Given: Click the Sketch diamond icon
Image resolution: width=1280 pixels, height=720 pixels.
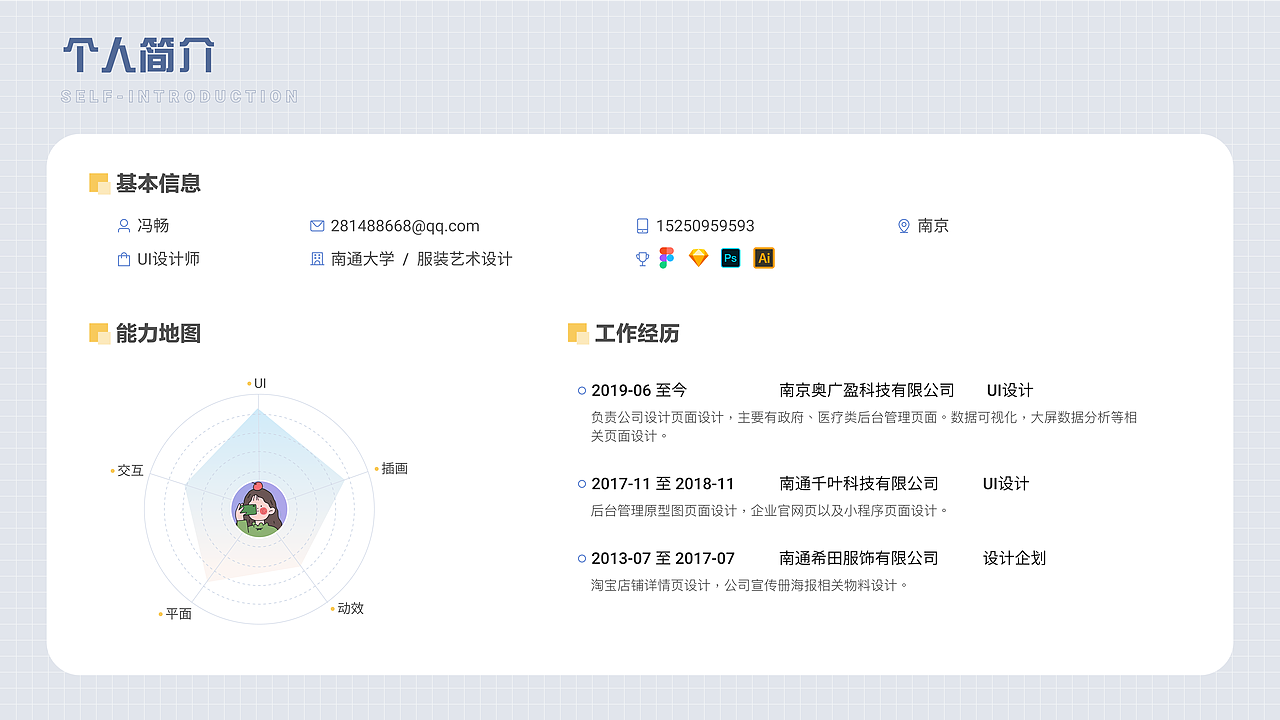Looking at the screenshot, I should (x=698, y=257).
